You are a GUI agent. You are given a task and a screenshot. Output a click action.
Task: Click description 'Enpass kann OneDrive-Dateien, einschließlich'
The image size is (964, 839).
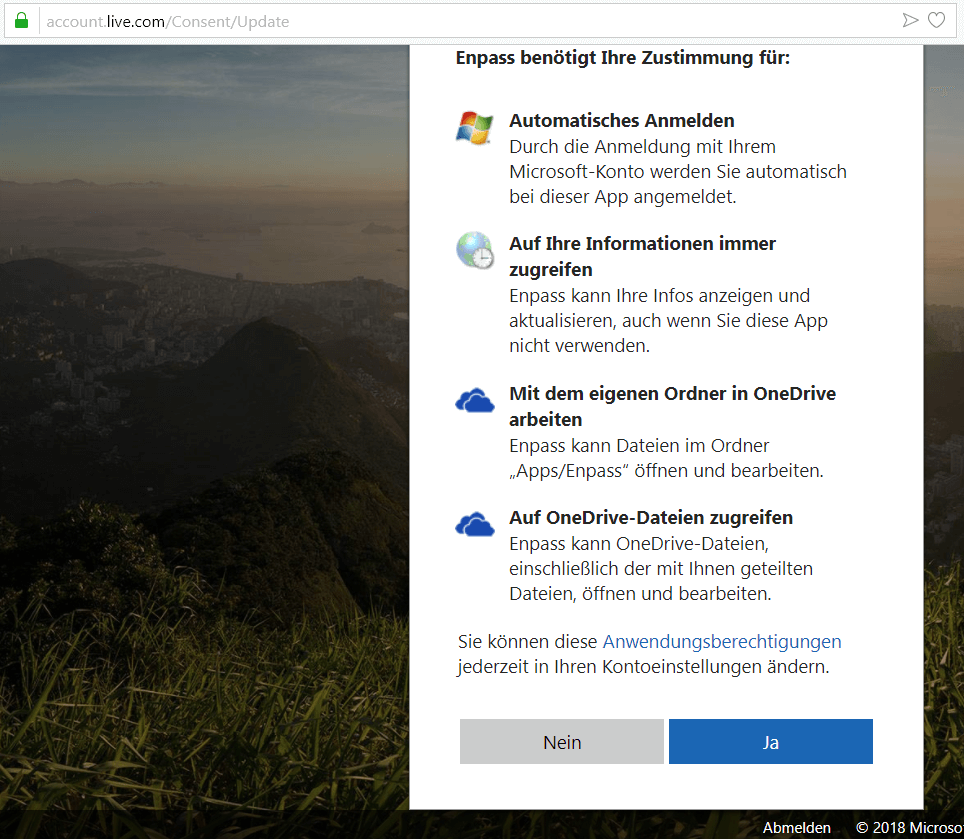661,569
